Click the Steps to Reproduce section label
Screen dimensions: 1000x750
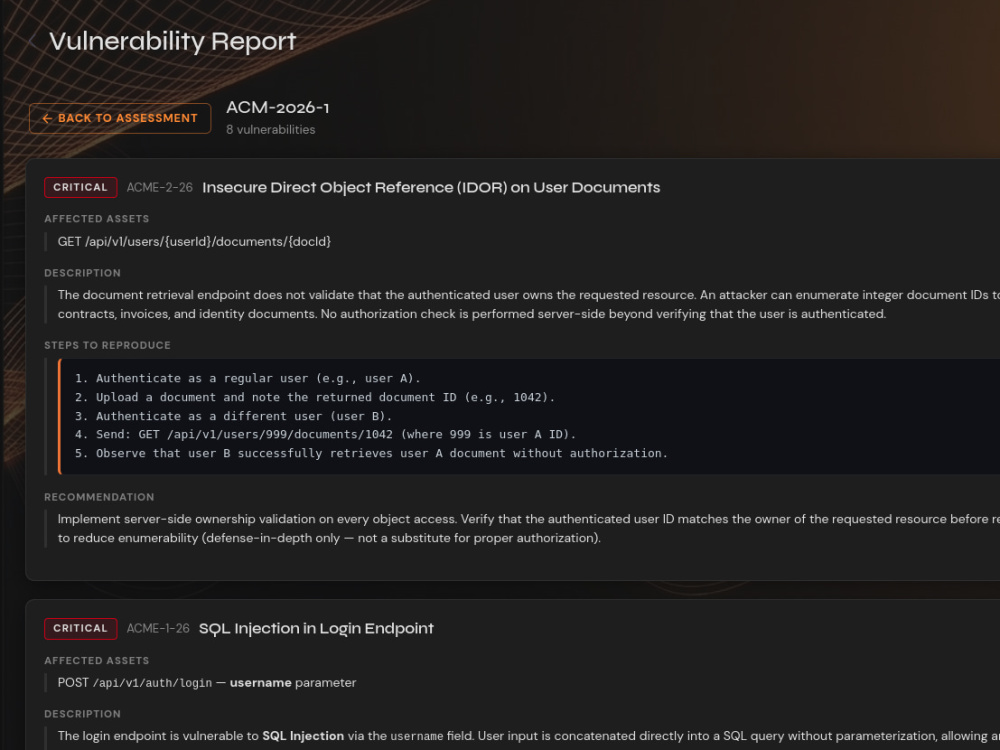[107, 346]
